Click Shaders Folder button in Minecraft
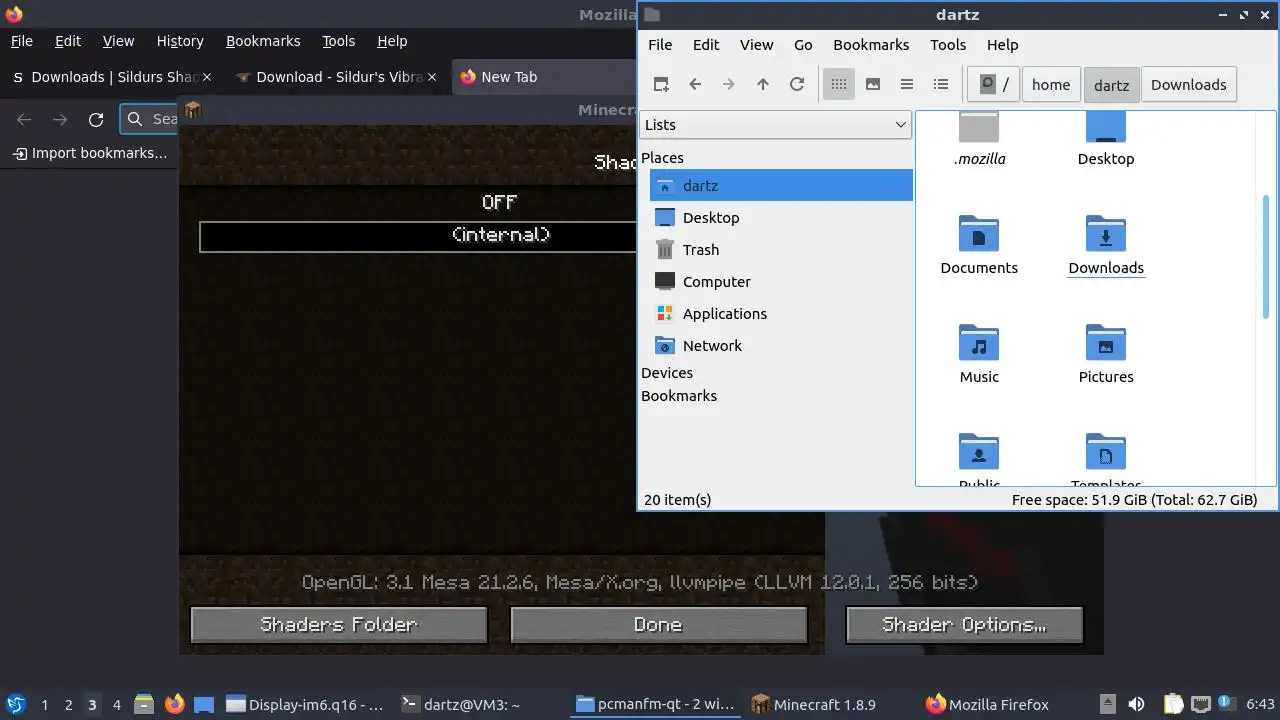Screen dimensions: 1280x720 pyautogui.click(x=339, y=625)
